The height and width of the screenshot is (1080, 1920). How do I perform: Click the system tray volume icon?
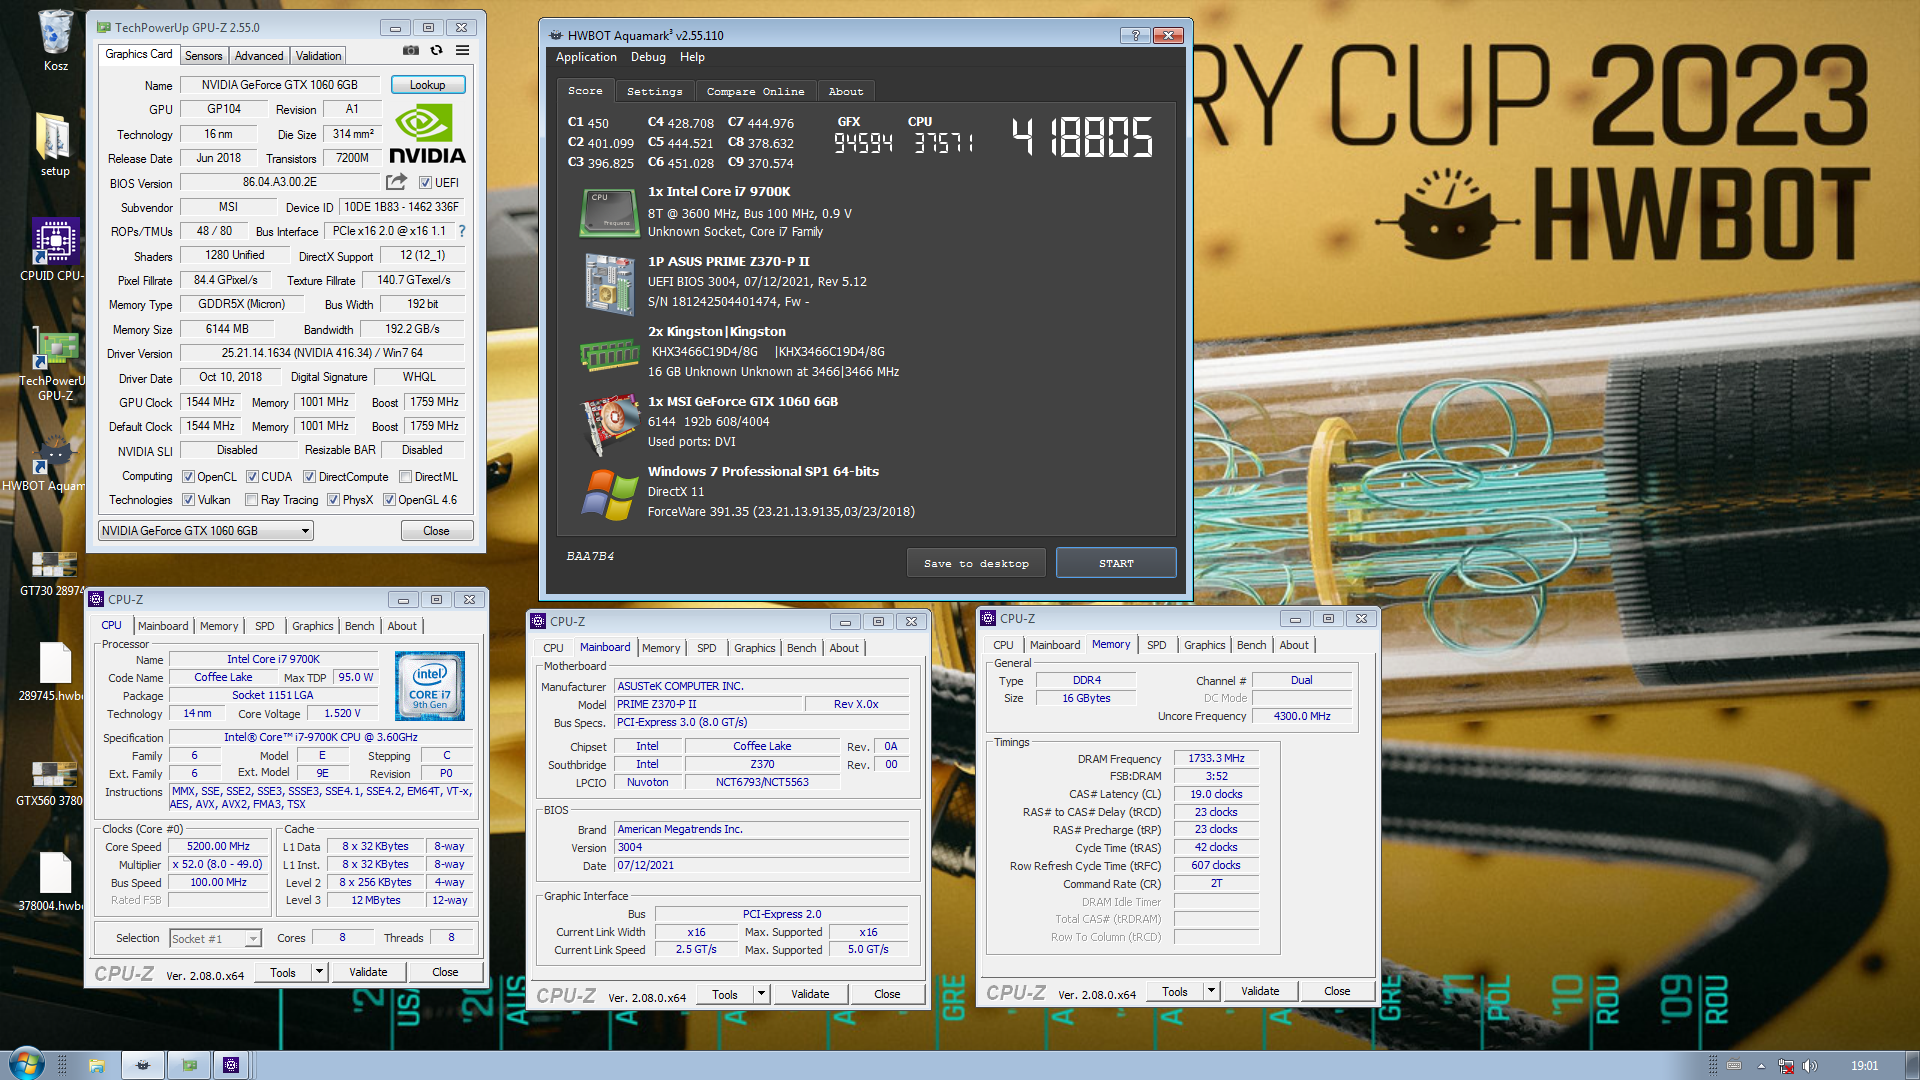(1809, 1066)
